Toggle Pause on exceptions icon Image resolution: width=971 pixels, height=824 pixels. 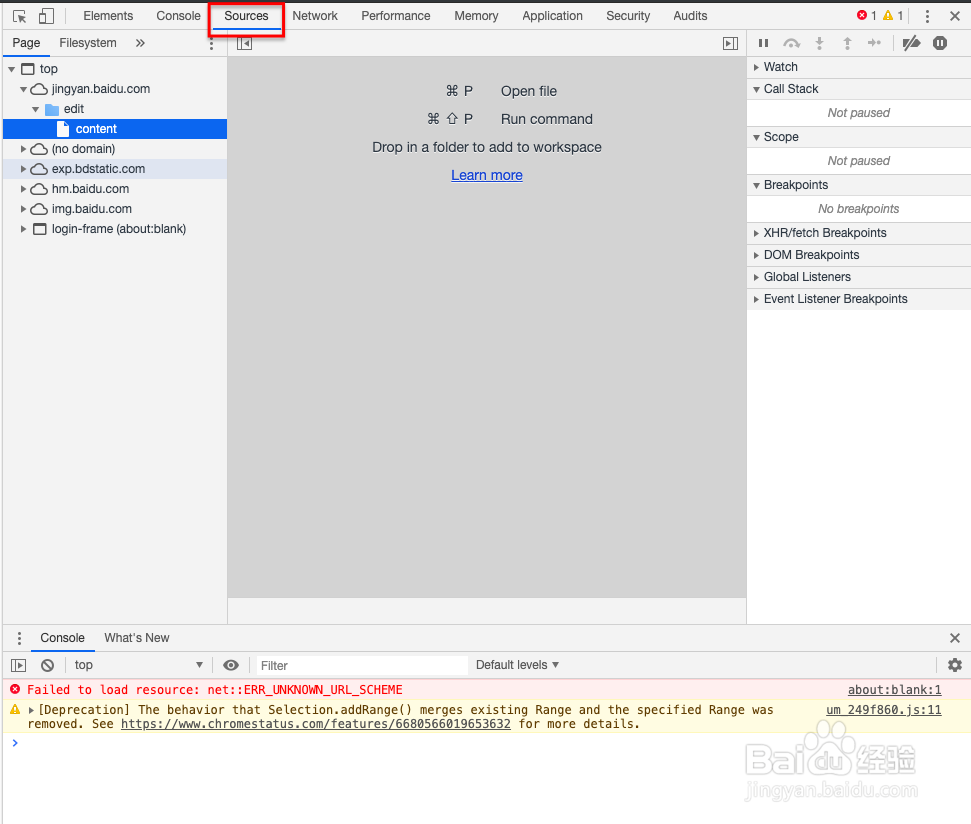coord(940,43)
